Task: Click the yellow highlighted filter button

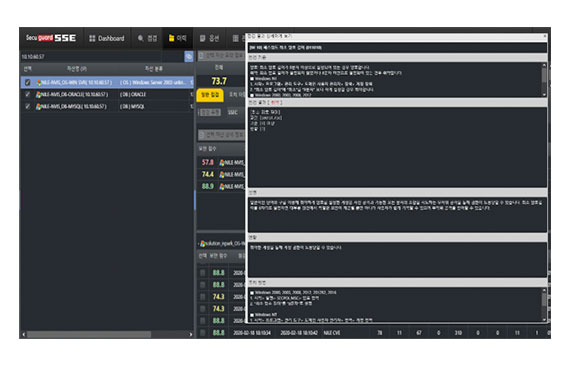Action: click(210, 95)
